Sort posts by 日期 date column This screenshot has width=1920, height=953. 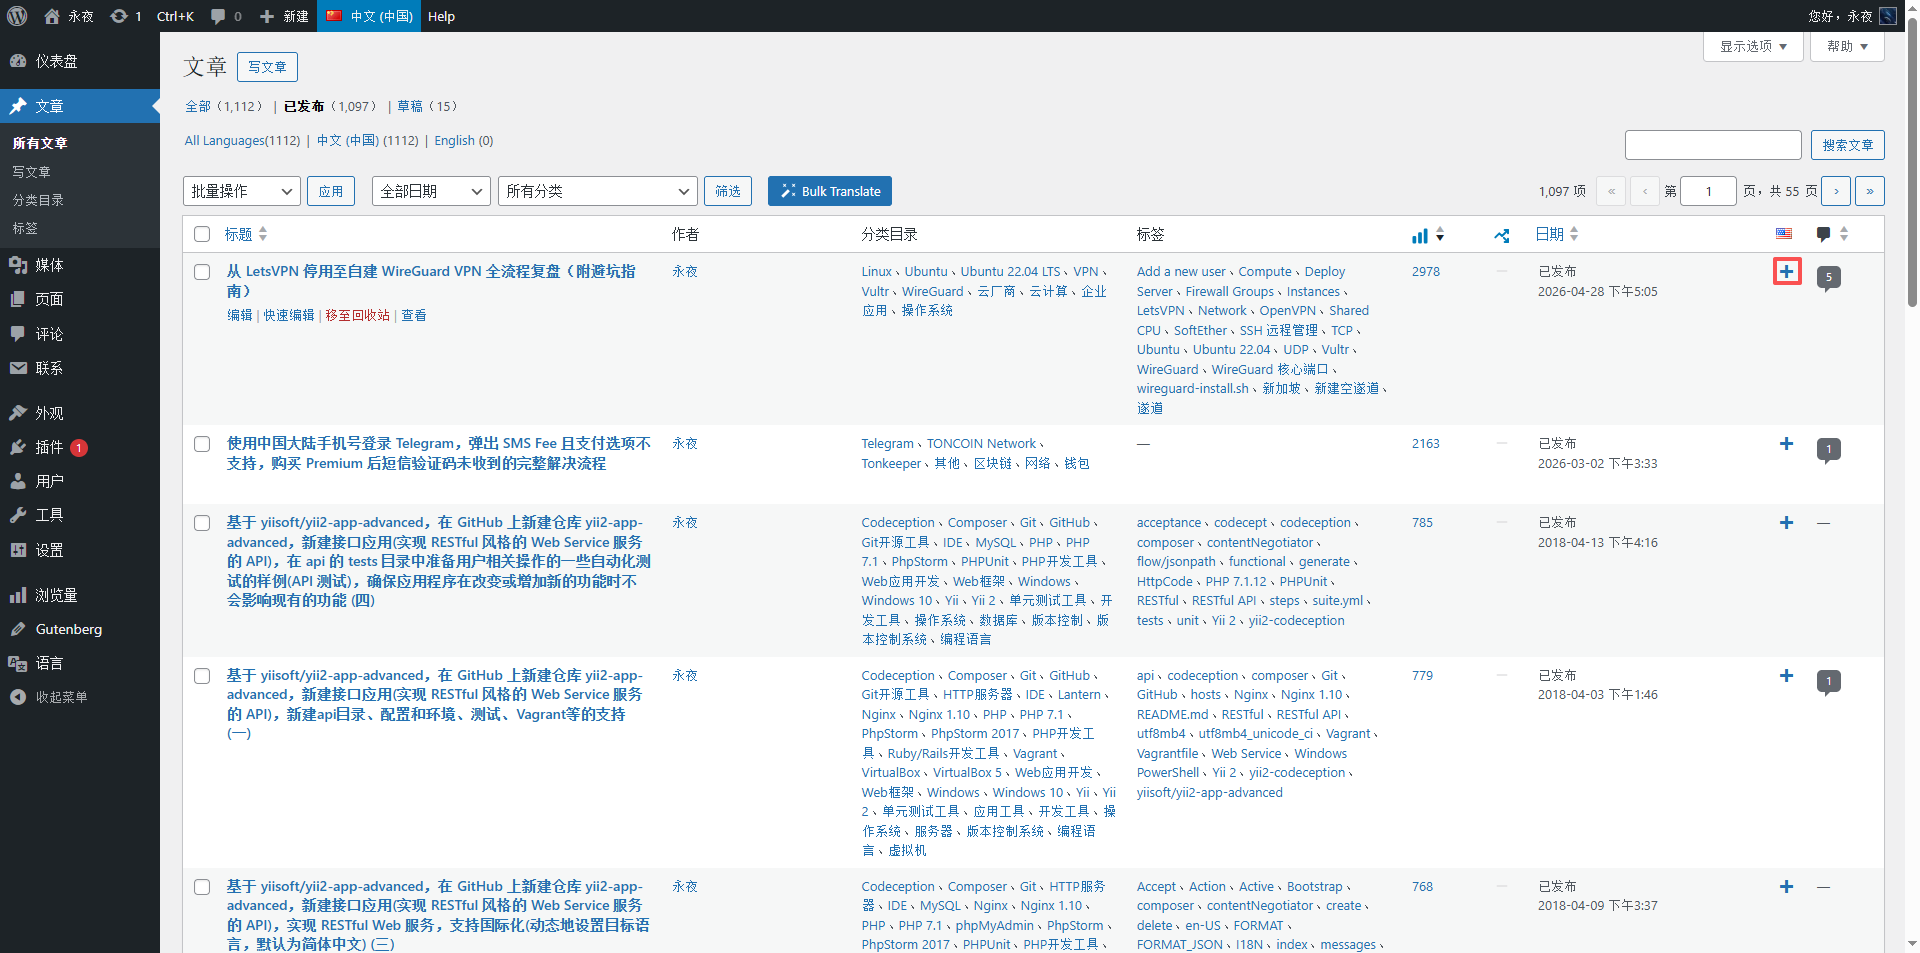tap(1557, 234)
